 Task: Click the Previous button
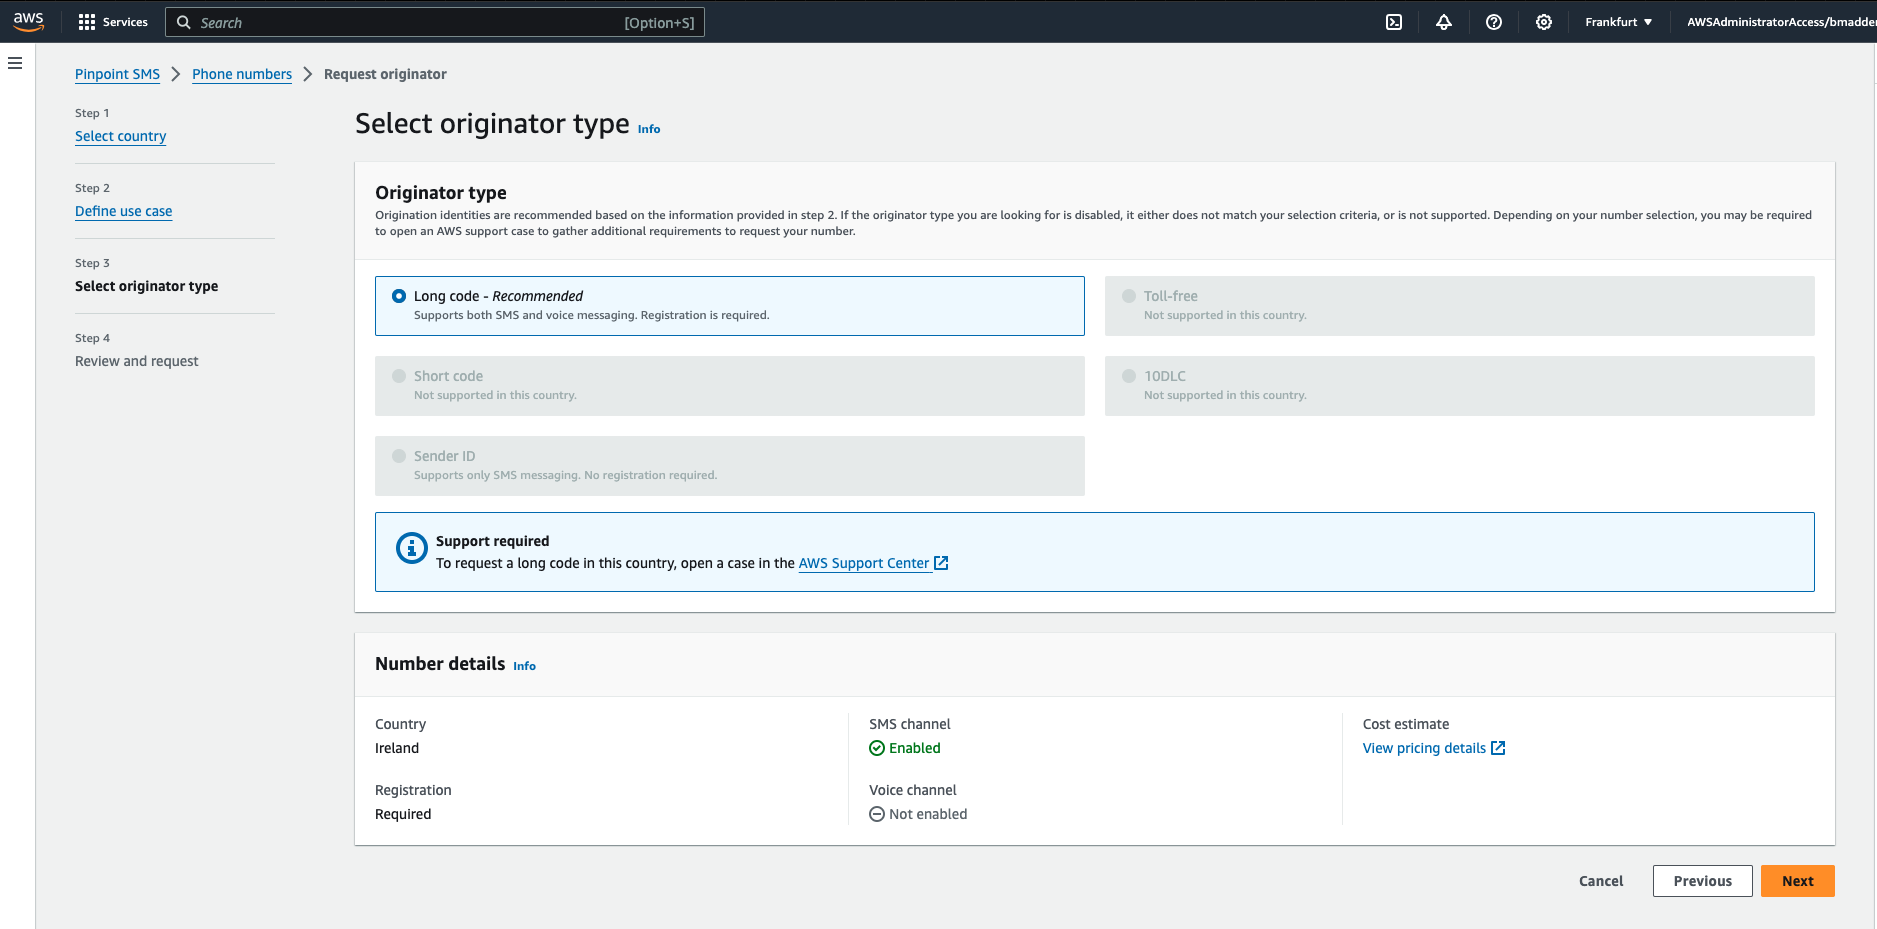pyautogui.click(x=1702, y=881)
